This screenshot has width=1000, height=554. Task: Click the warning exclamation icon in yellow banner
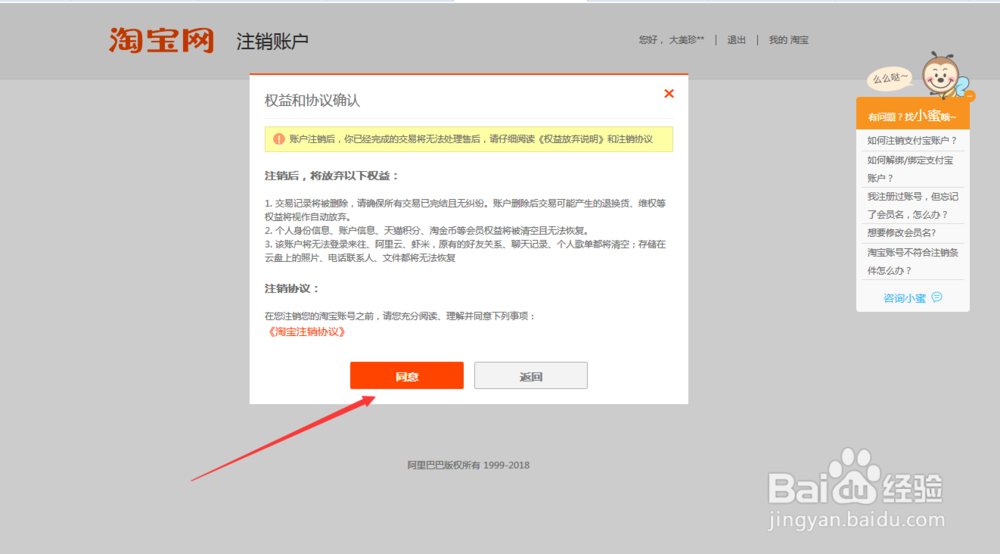(x=279, y=139)
